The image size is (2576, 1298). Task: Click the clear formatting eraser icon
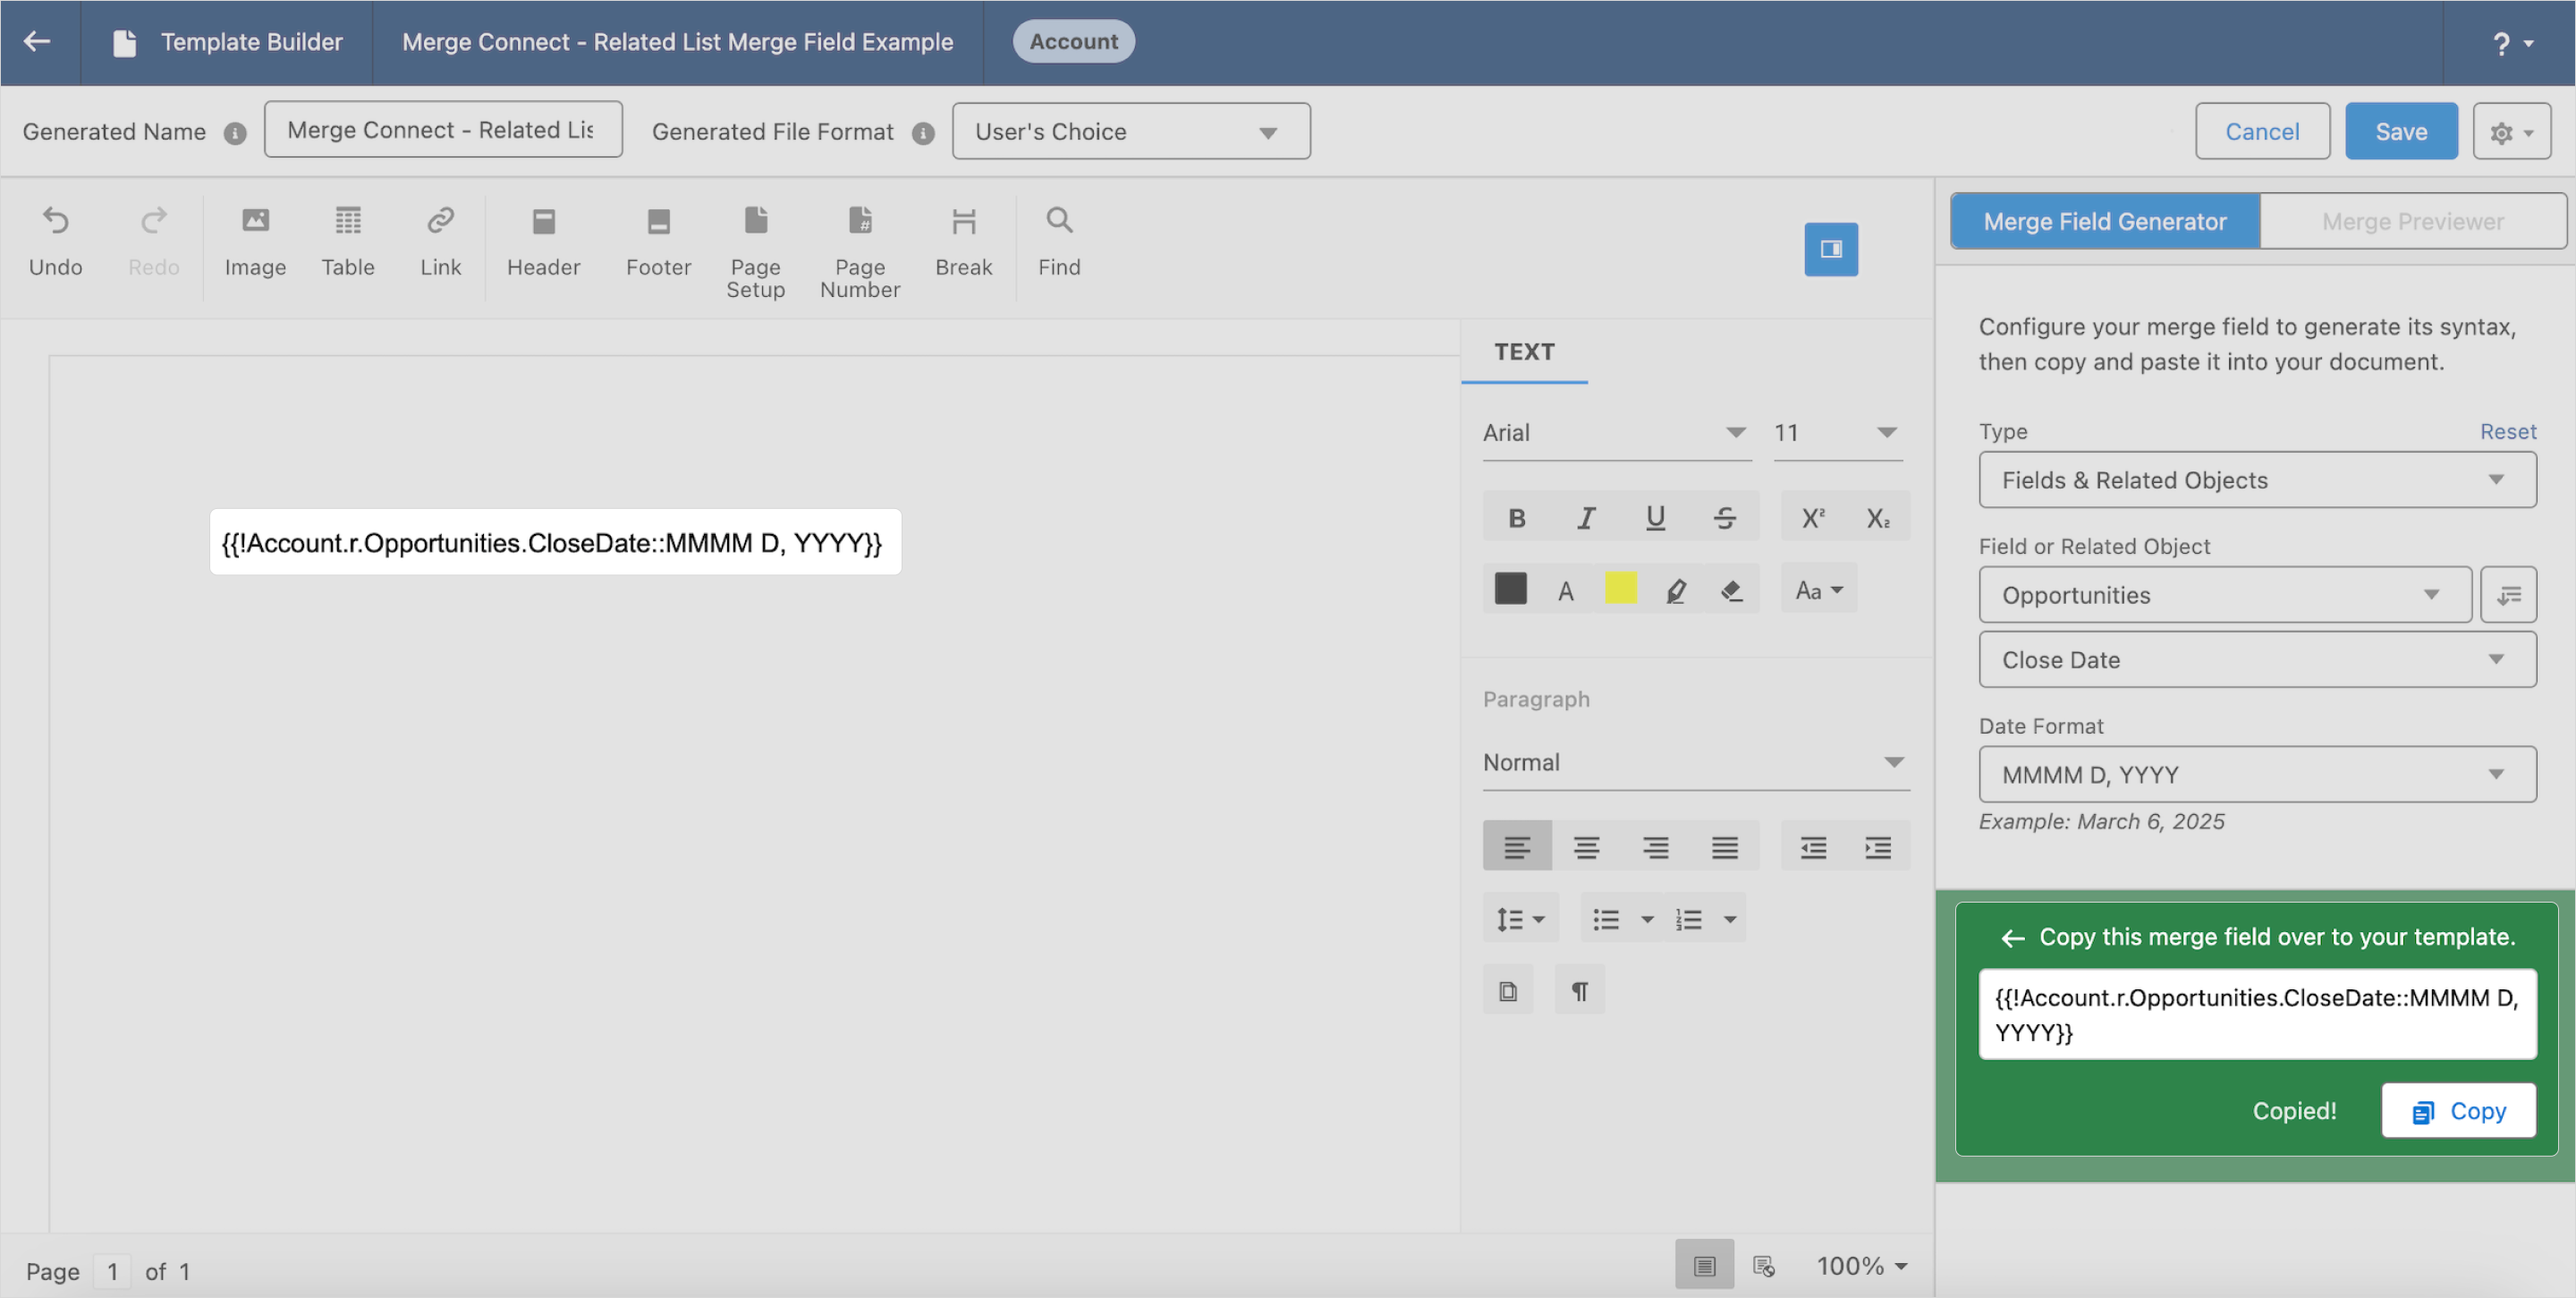pyautogui.click(x=1731, y=590)
